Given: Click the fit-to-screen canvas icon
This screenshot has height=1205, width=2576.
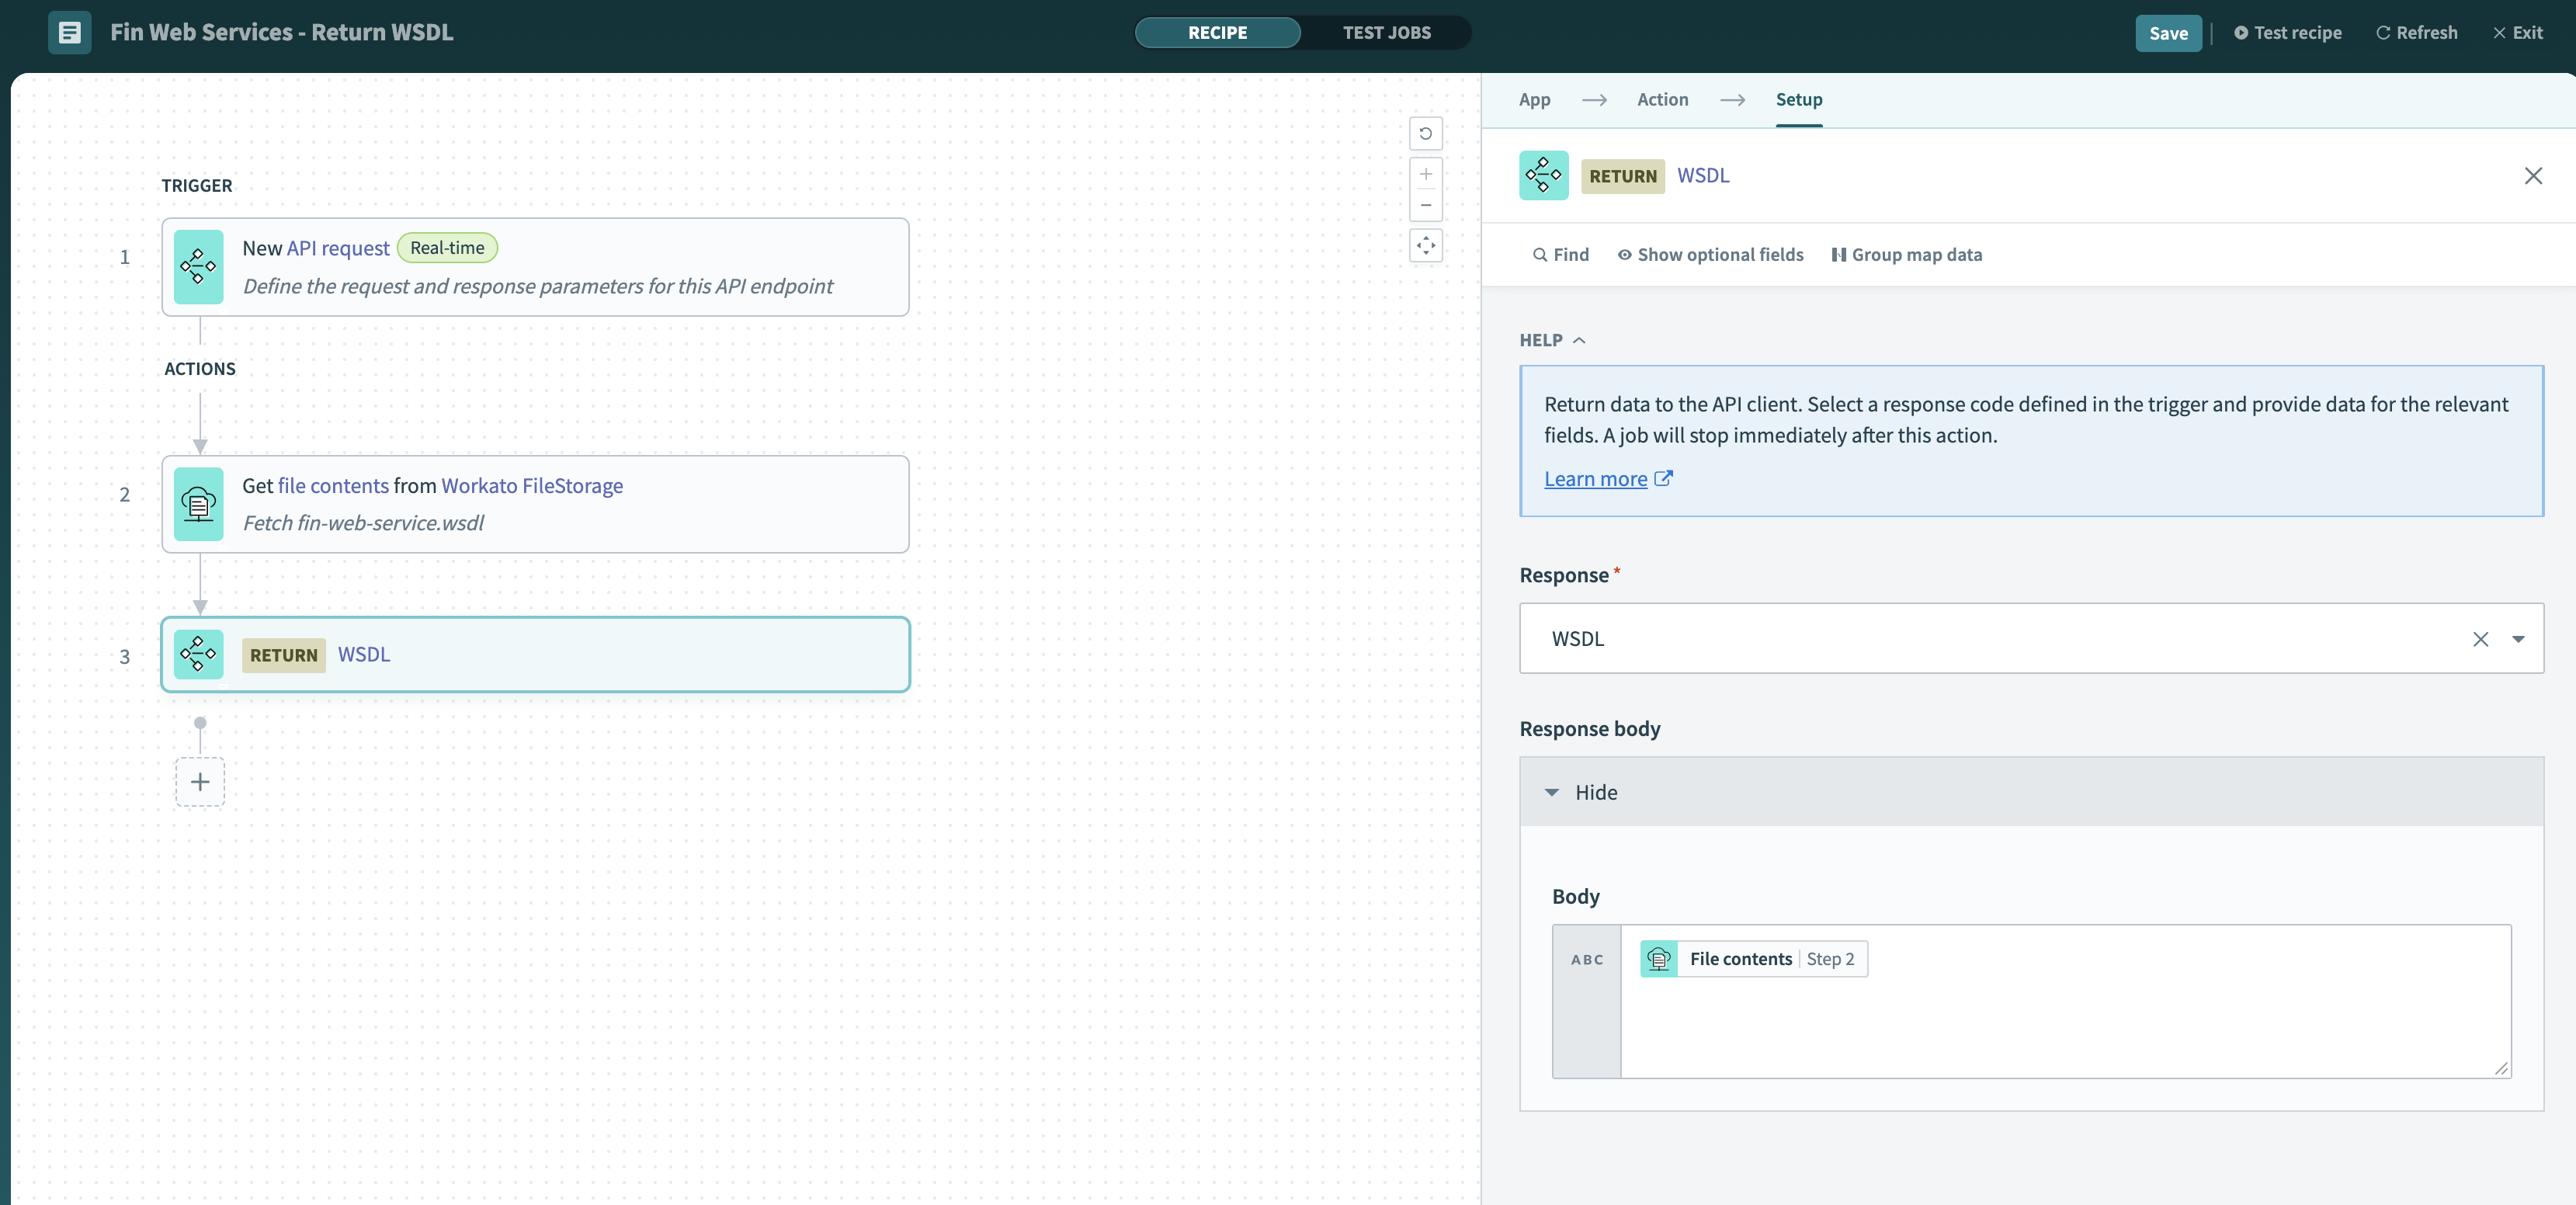Looking at the screenshot, I should [x=1425, y=245].
